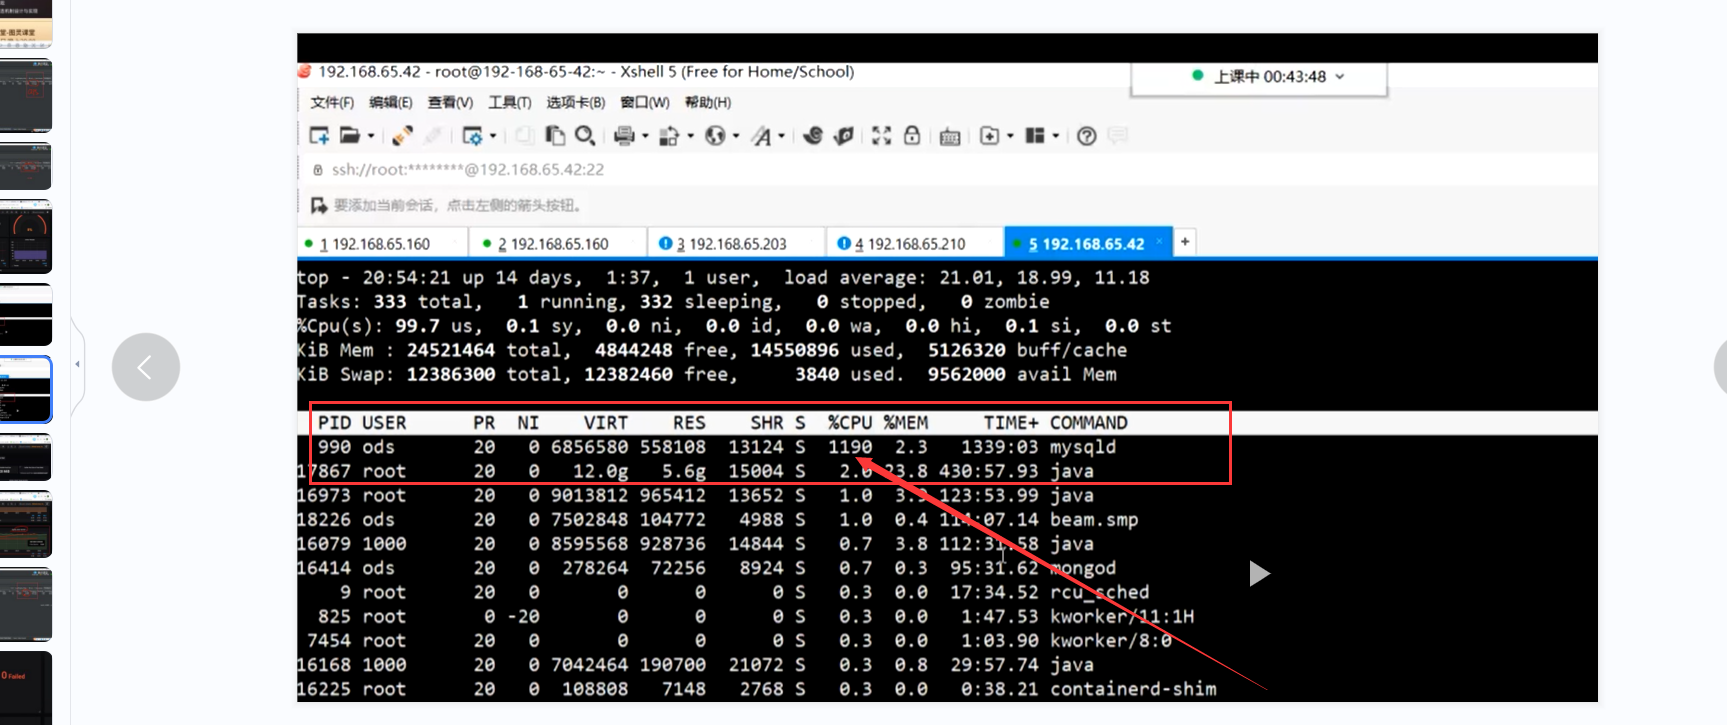Open the gauge dashboard slide thumbnail
This screenshot has width=1727, height=725.
point(26,237)
